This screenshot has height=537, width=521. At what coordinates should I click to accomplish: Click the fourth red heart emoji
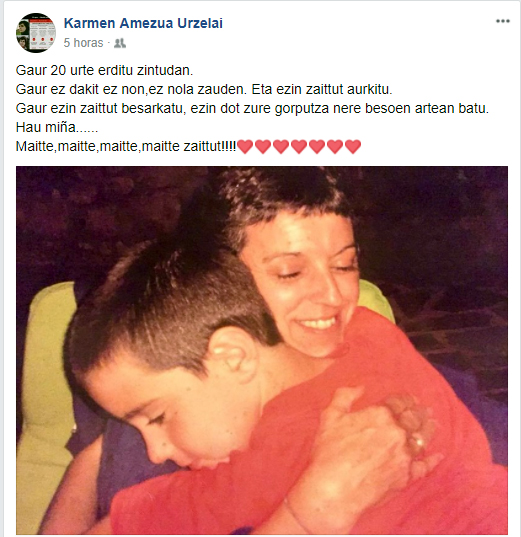[299, 147]
